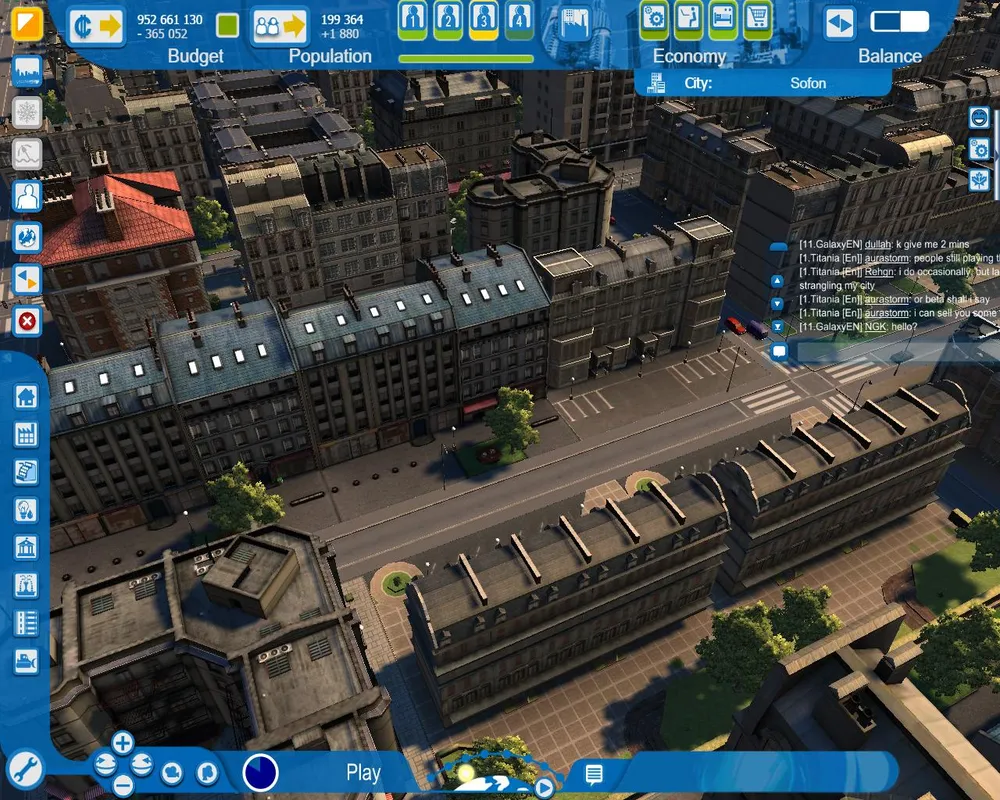Click the Play speed label

(363, 773)
